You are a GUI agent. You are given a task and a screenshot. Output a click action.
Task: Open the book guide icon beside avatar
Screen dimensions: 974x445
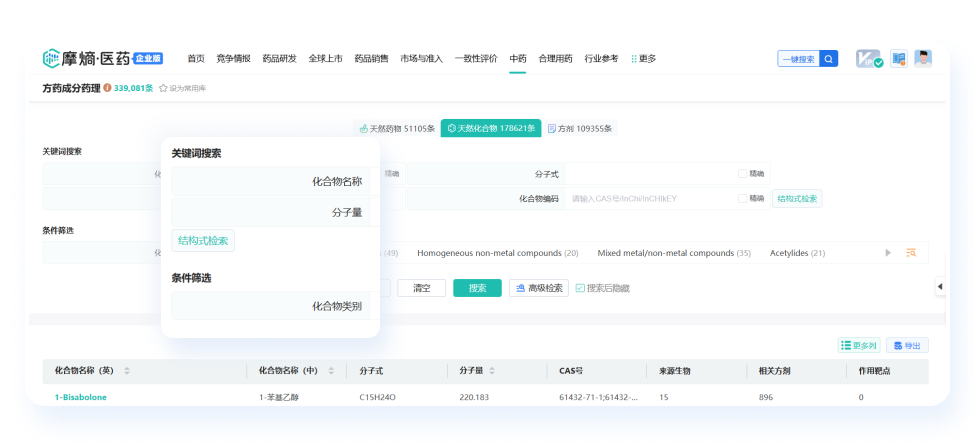pos(898,59)
